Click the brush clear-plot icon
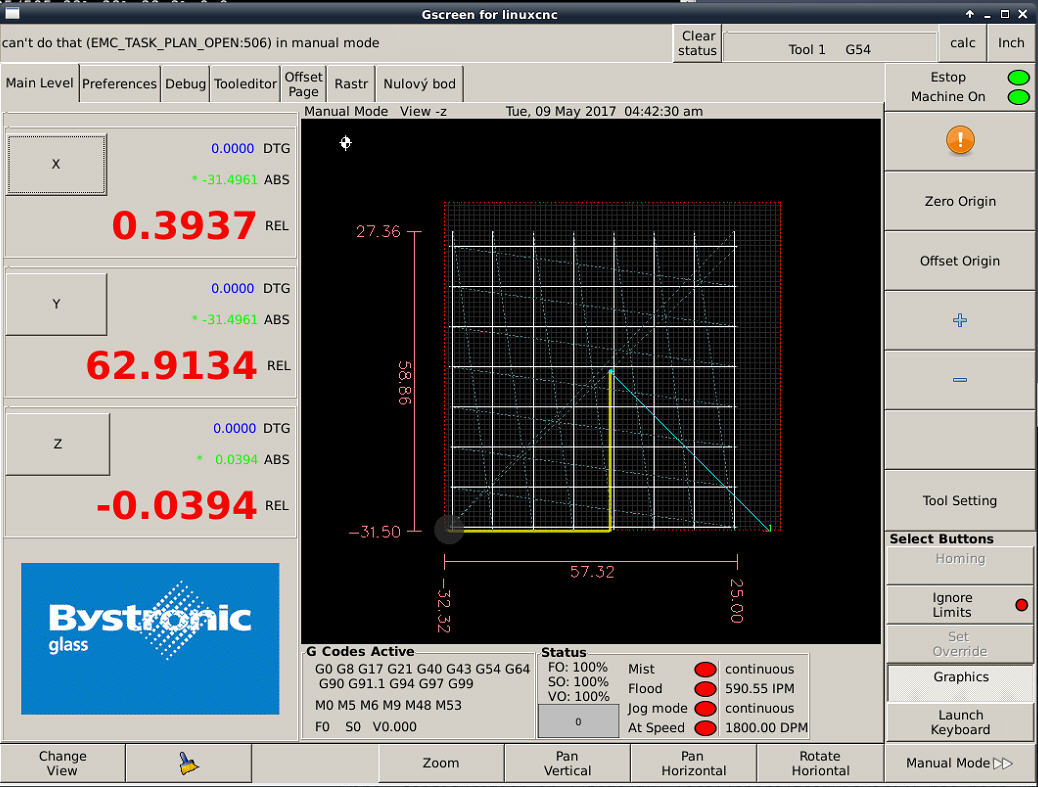 click(188, 764)
